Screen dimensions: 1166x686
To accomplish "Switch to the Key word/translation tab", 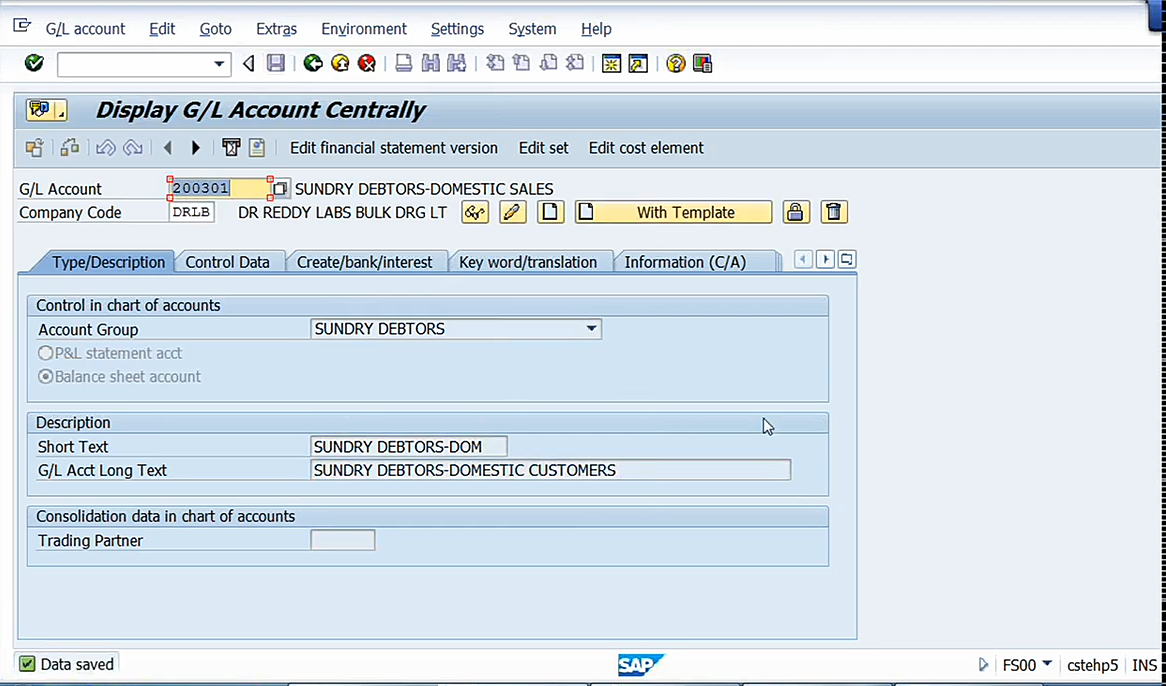I will click(x=528, y=262).
